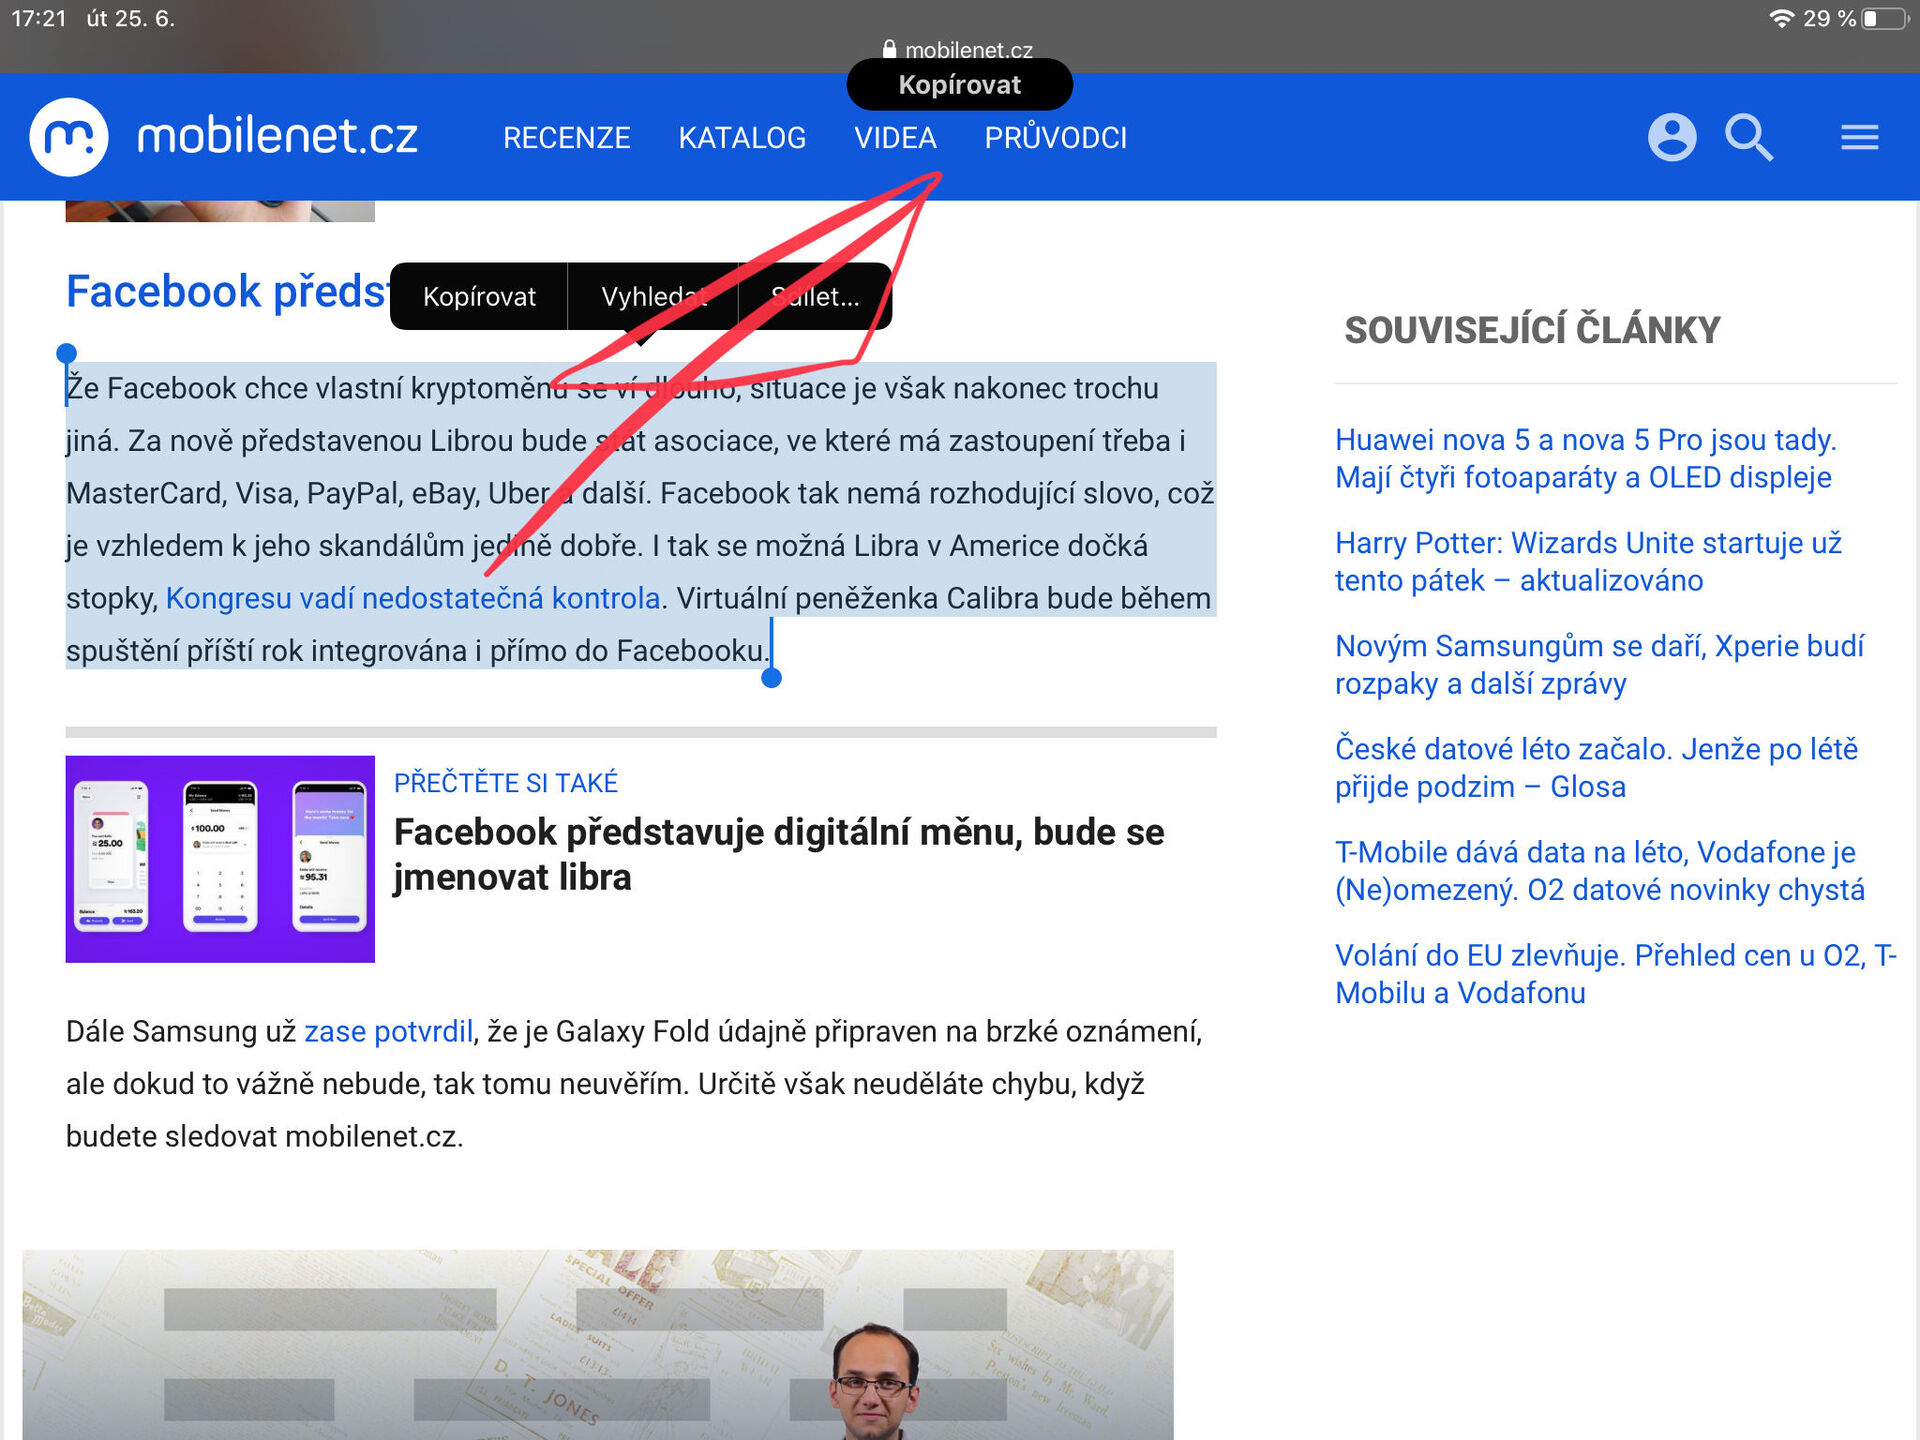Open the Sdílet option
This screenshot has height=1440, width=1920.
814,296
